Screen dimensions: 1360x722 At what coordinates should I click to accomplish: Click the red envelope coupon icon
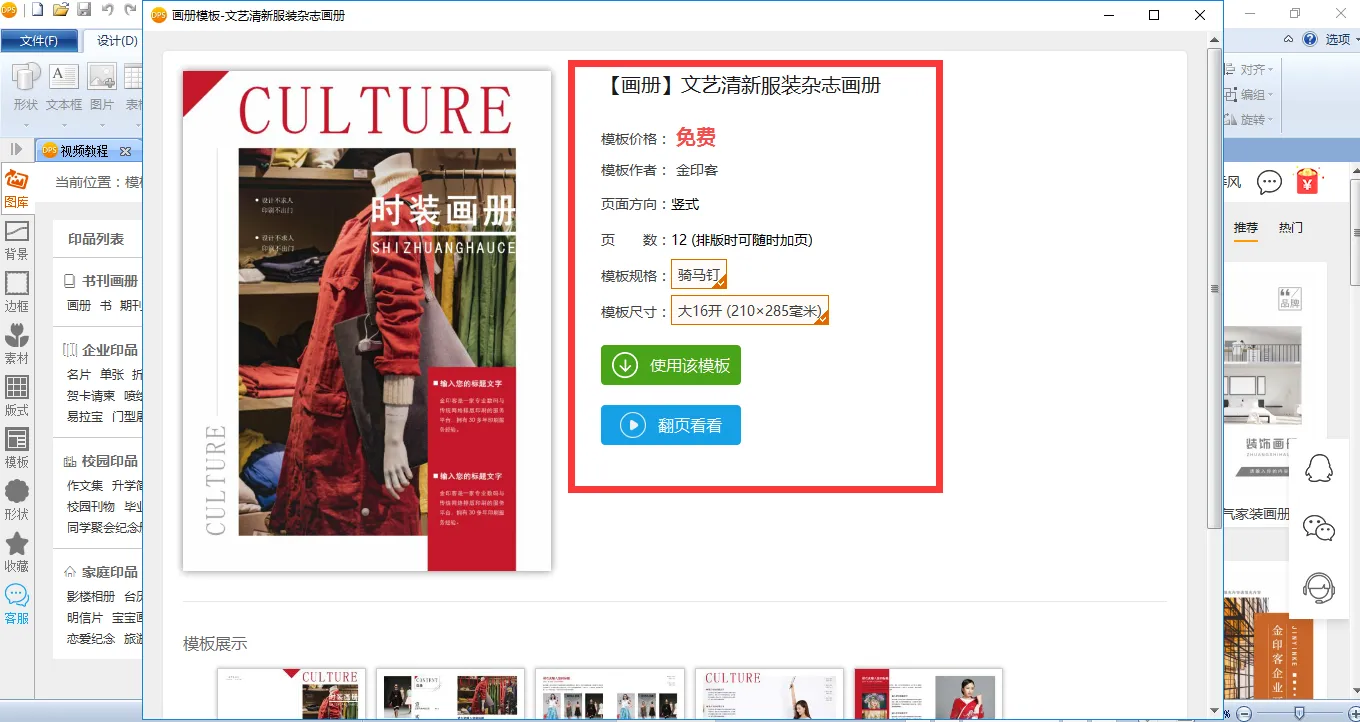[x=1307, y=181]
